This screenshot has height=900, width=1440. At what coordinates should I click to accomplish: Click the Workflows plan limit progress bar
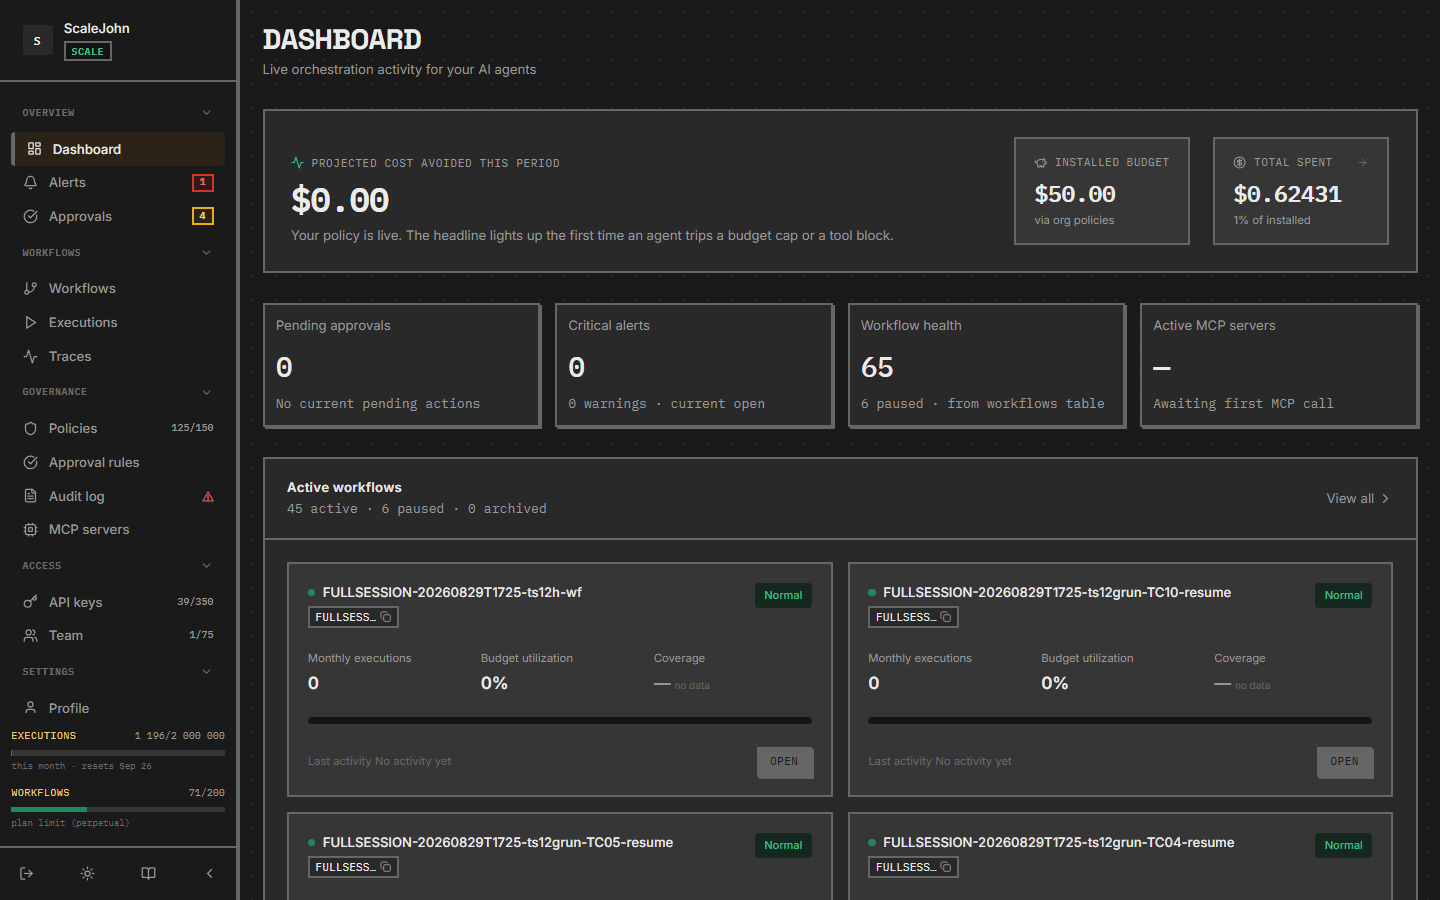(118, 809)
